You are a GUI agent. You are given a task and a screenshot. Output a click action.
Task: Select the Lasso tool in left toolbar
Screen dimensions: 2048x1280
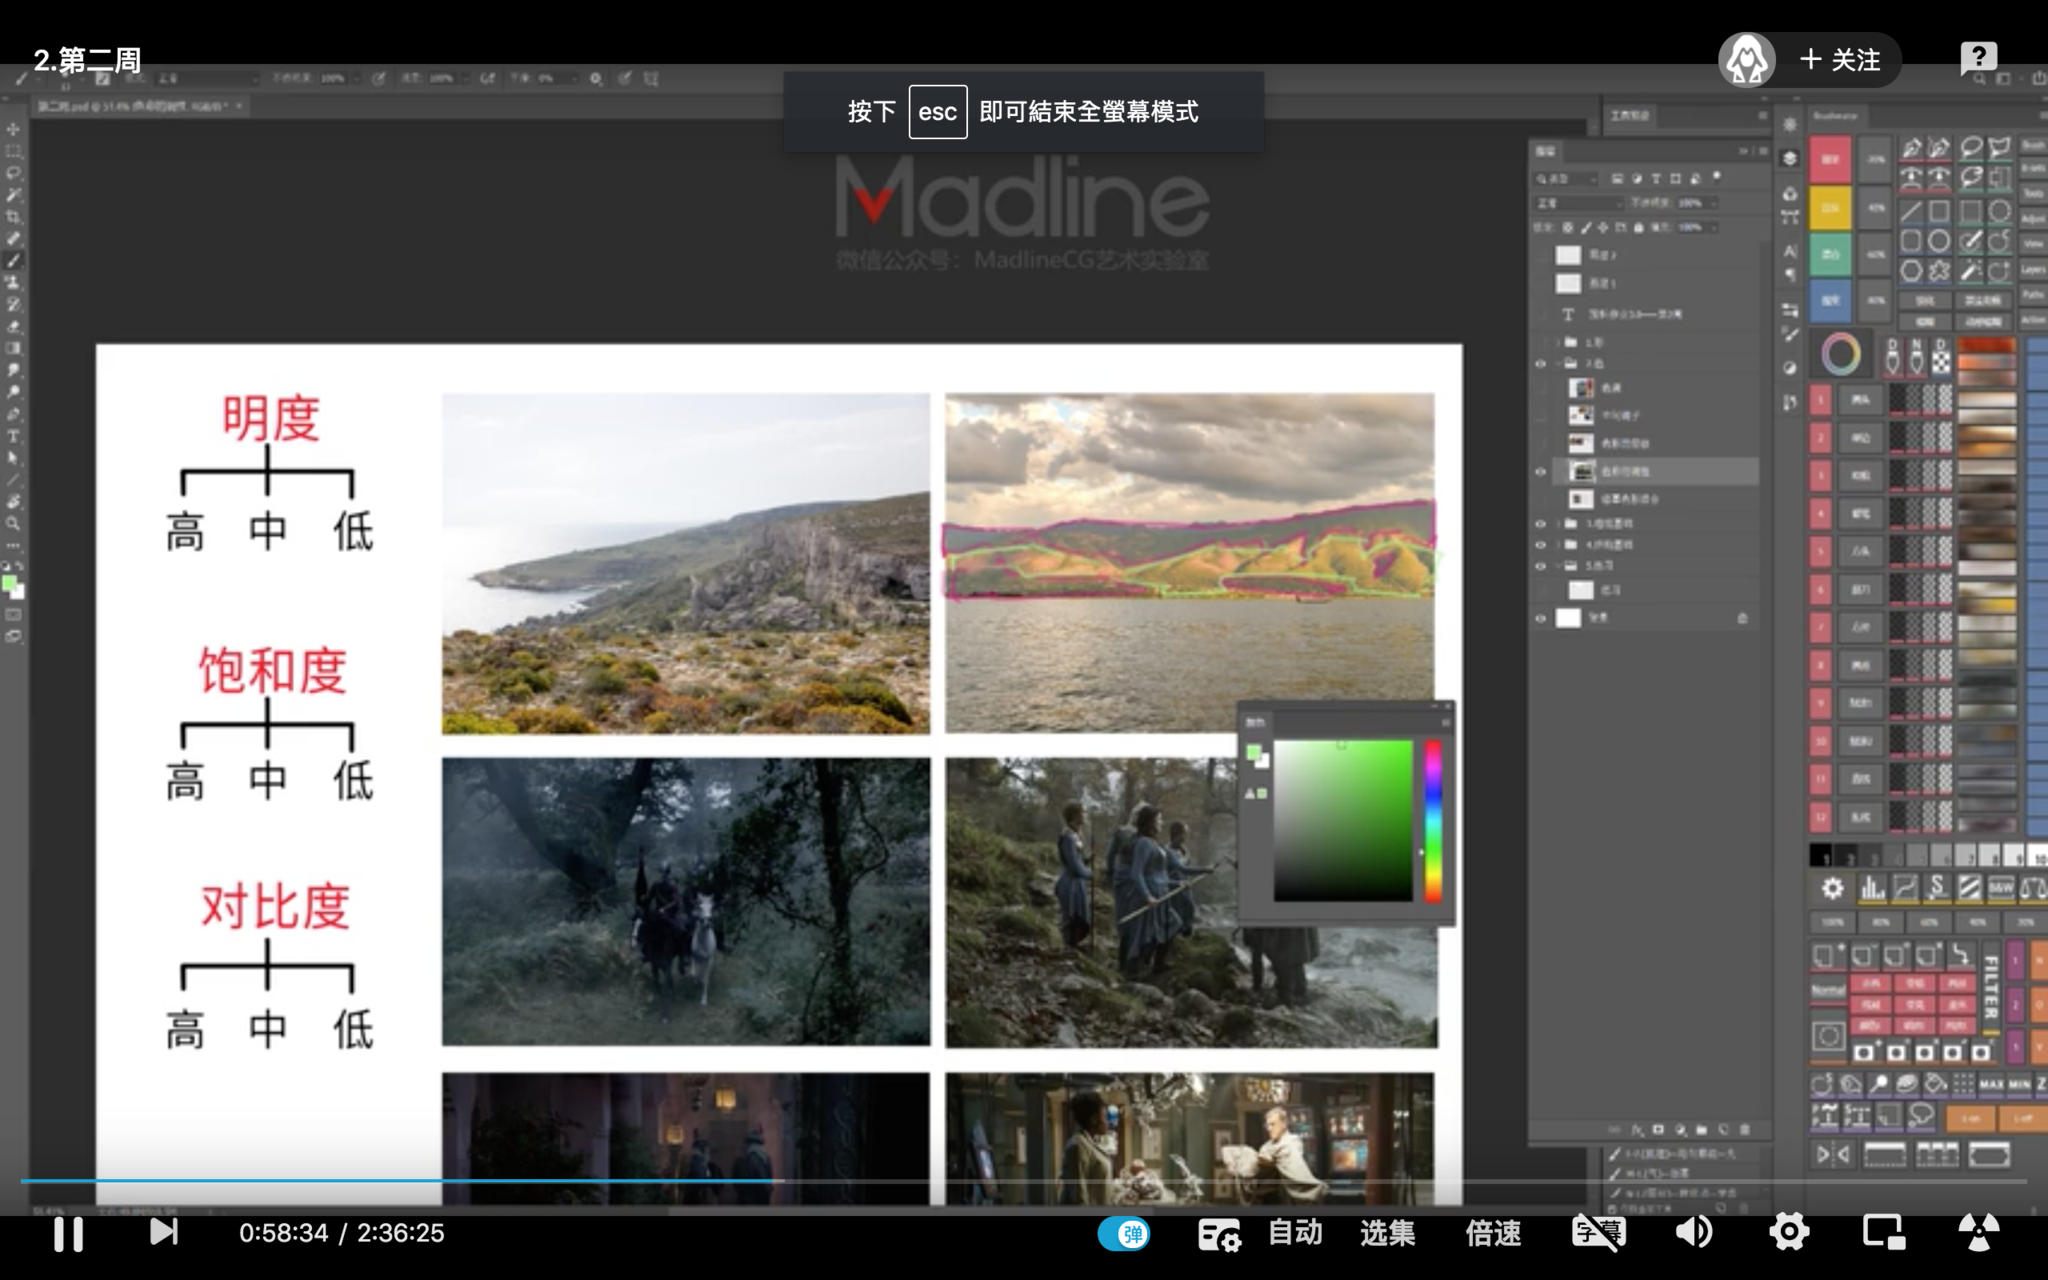click(13, 173)
